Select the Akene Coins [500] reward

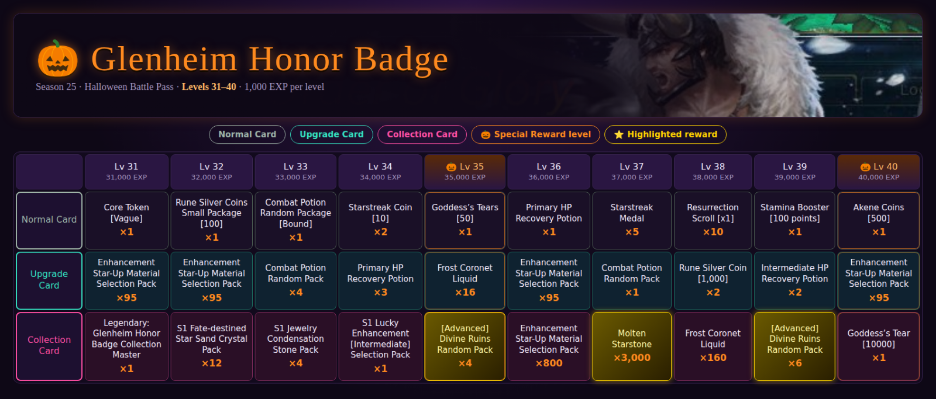[878, 220]
